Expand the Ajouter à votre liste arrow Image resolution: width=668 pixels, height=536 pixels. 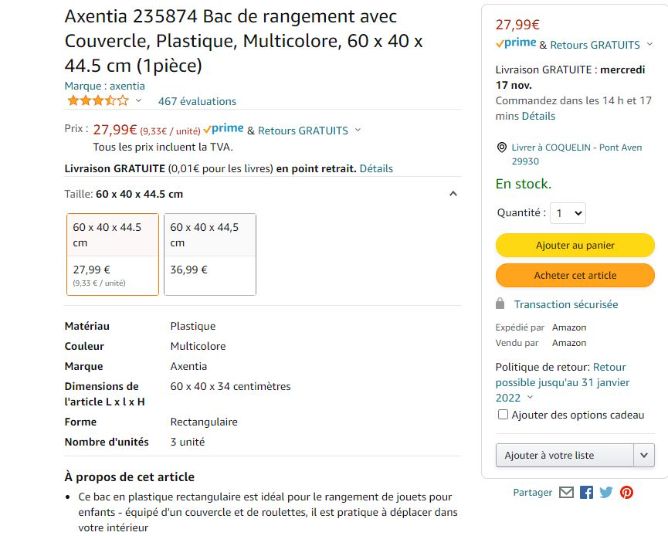644,455
